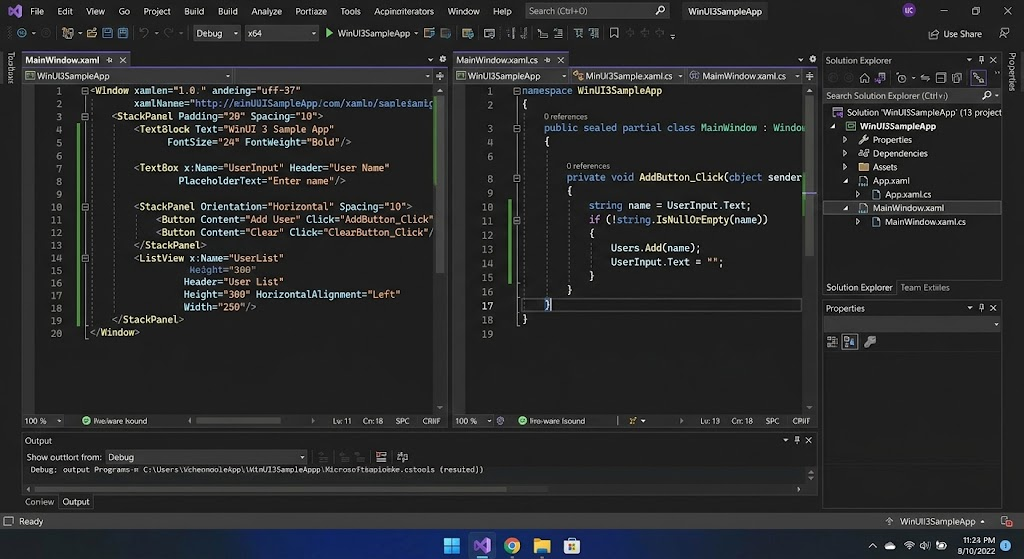This screenshot has height=559, width=1024.
Task: Open the Project menu
Action: point(157,11)
